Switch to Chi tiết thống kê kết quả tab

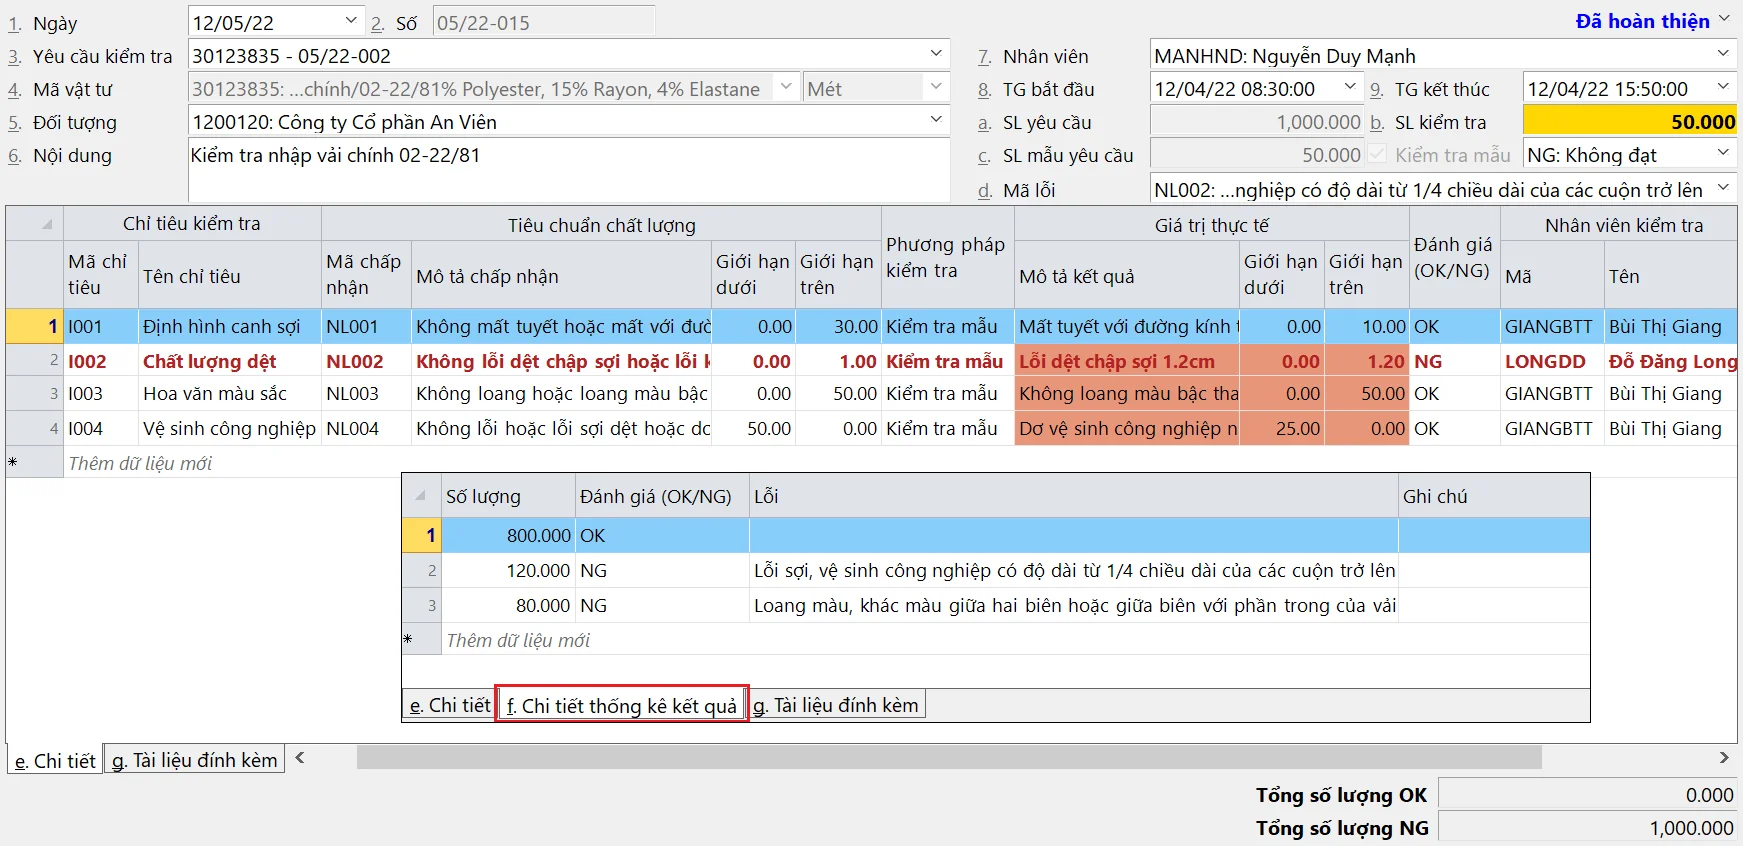click(621, 705)
